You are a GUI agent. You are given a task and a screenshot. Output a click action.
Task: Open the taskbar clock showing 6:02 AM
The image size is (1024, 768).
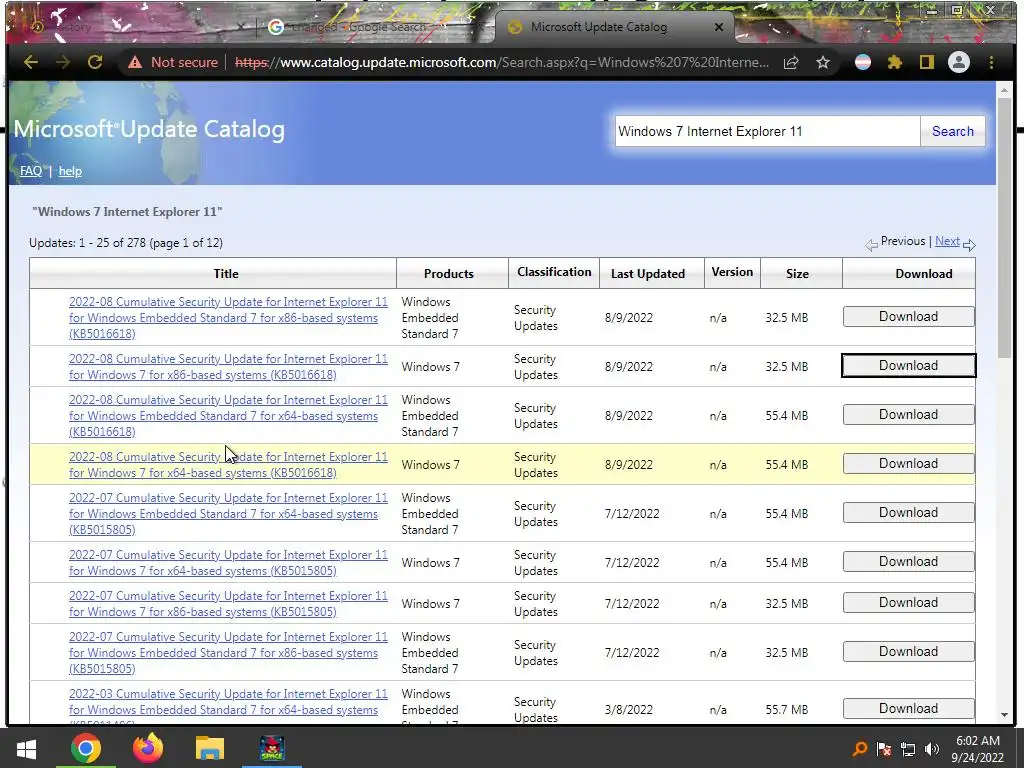coord(978,749)
